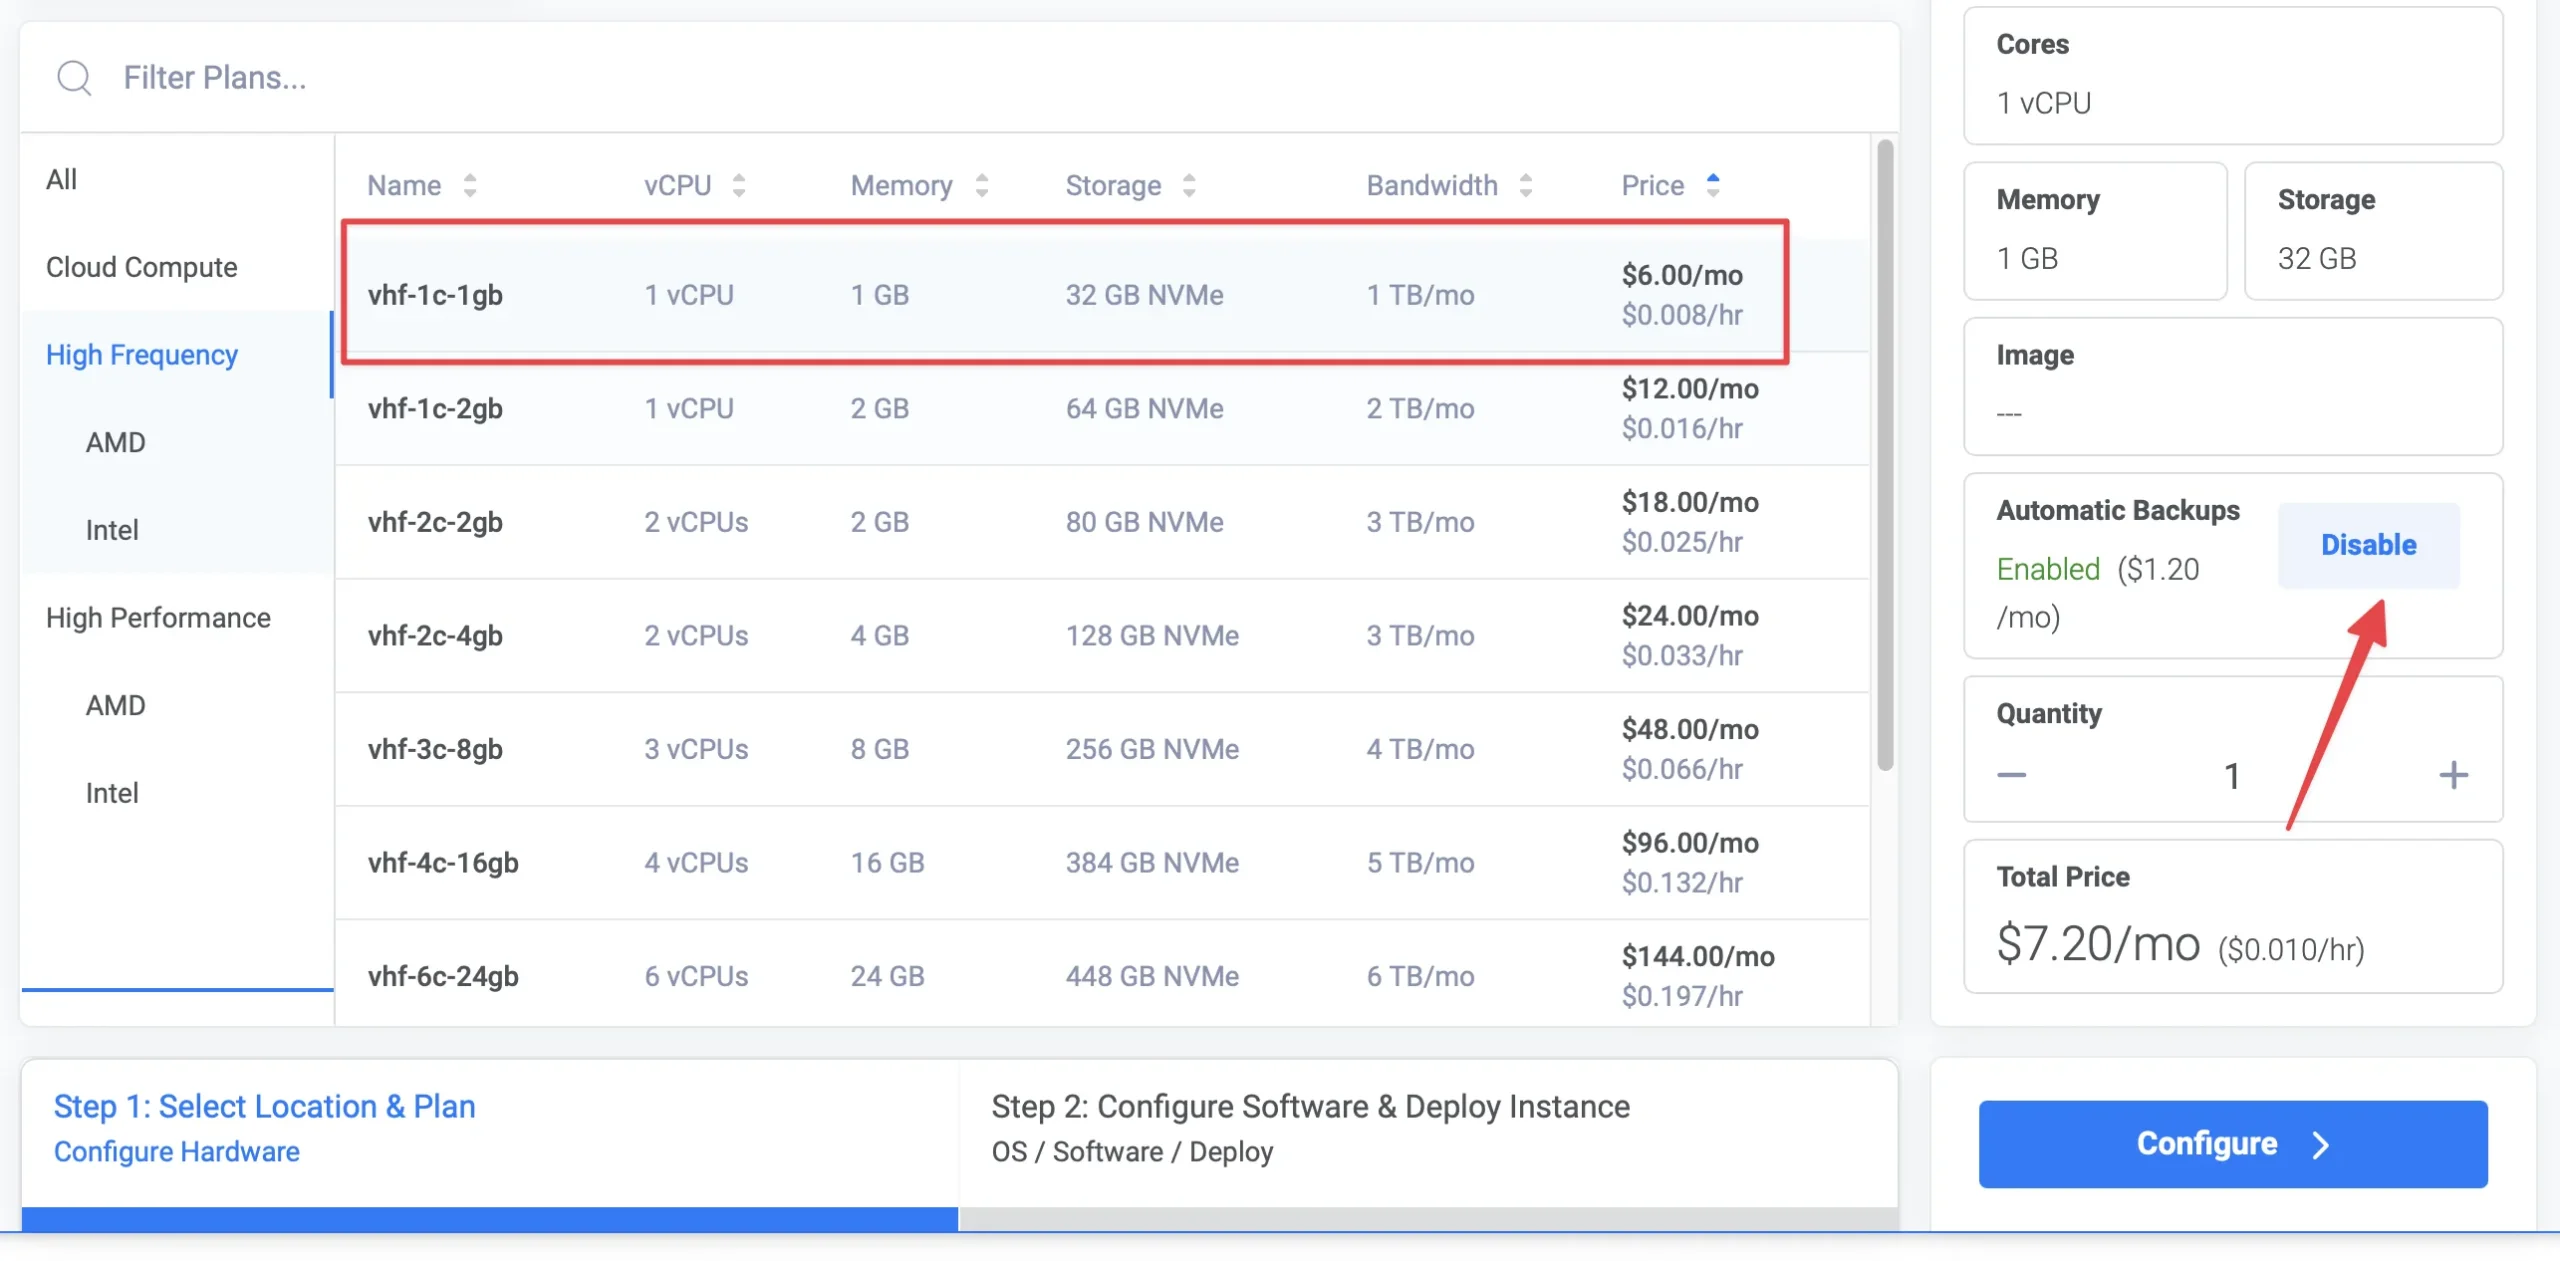Viewport: 2560px width, 1261px height.
Task: Click the green Enabled backup status
Action: 2048,569
